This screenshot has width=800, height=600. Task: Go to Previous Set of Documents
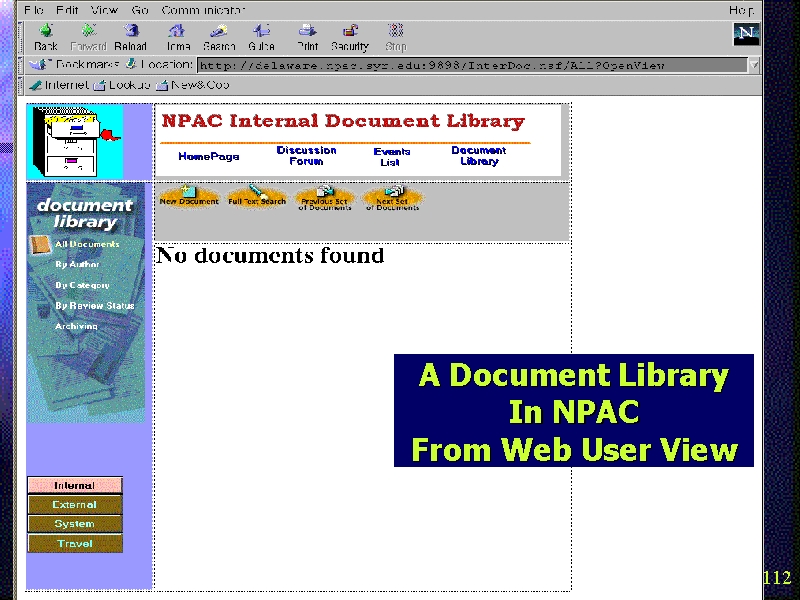pos(324,198)
